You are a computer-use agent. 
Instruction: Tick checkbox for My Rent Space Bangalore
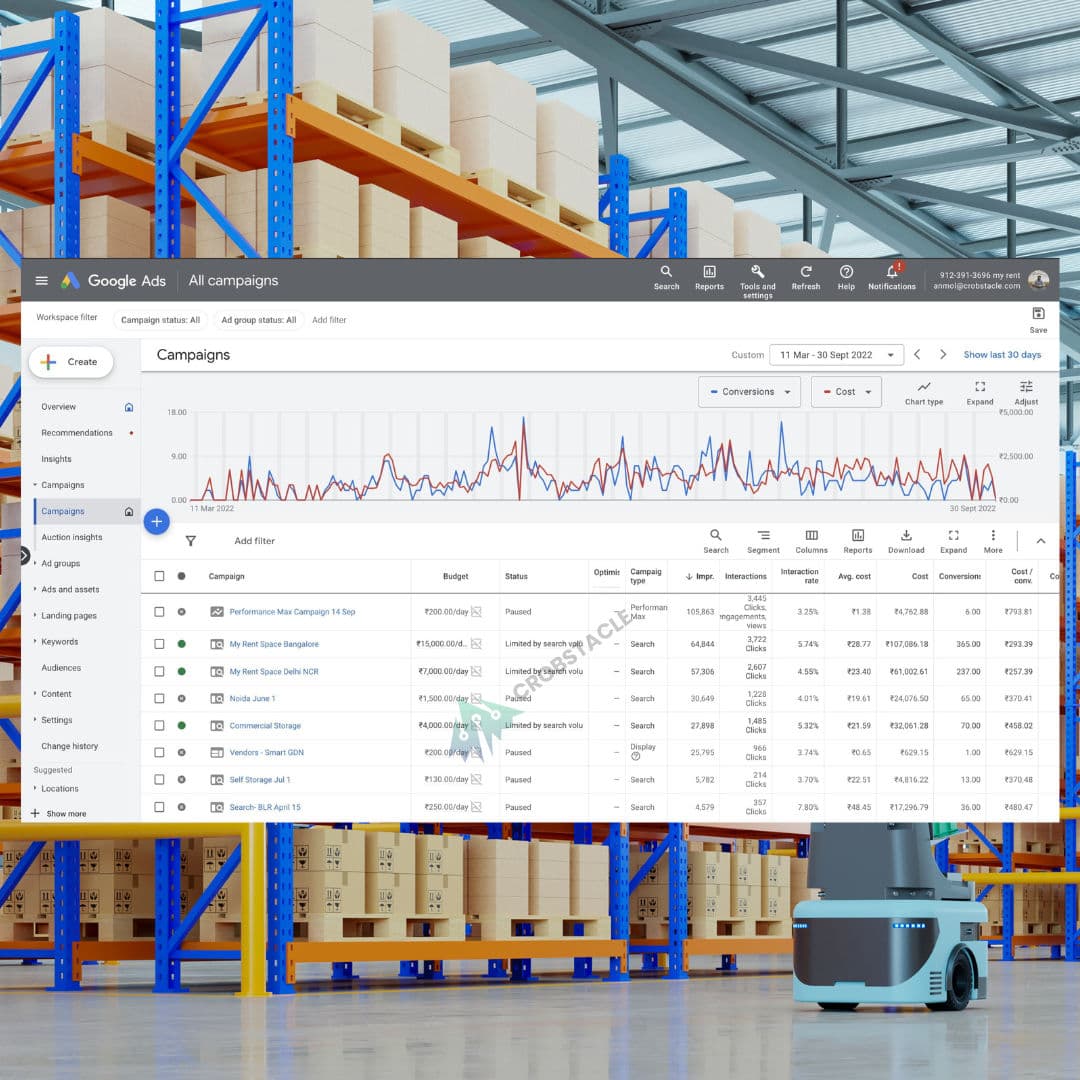[x=159, y=644]
